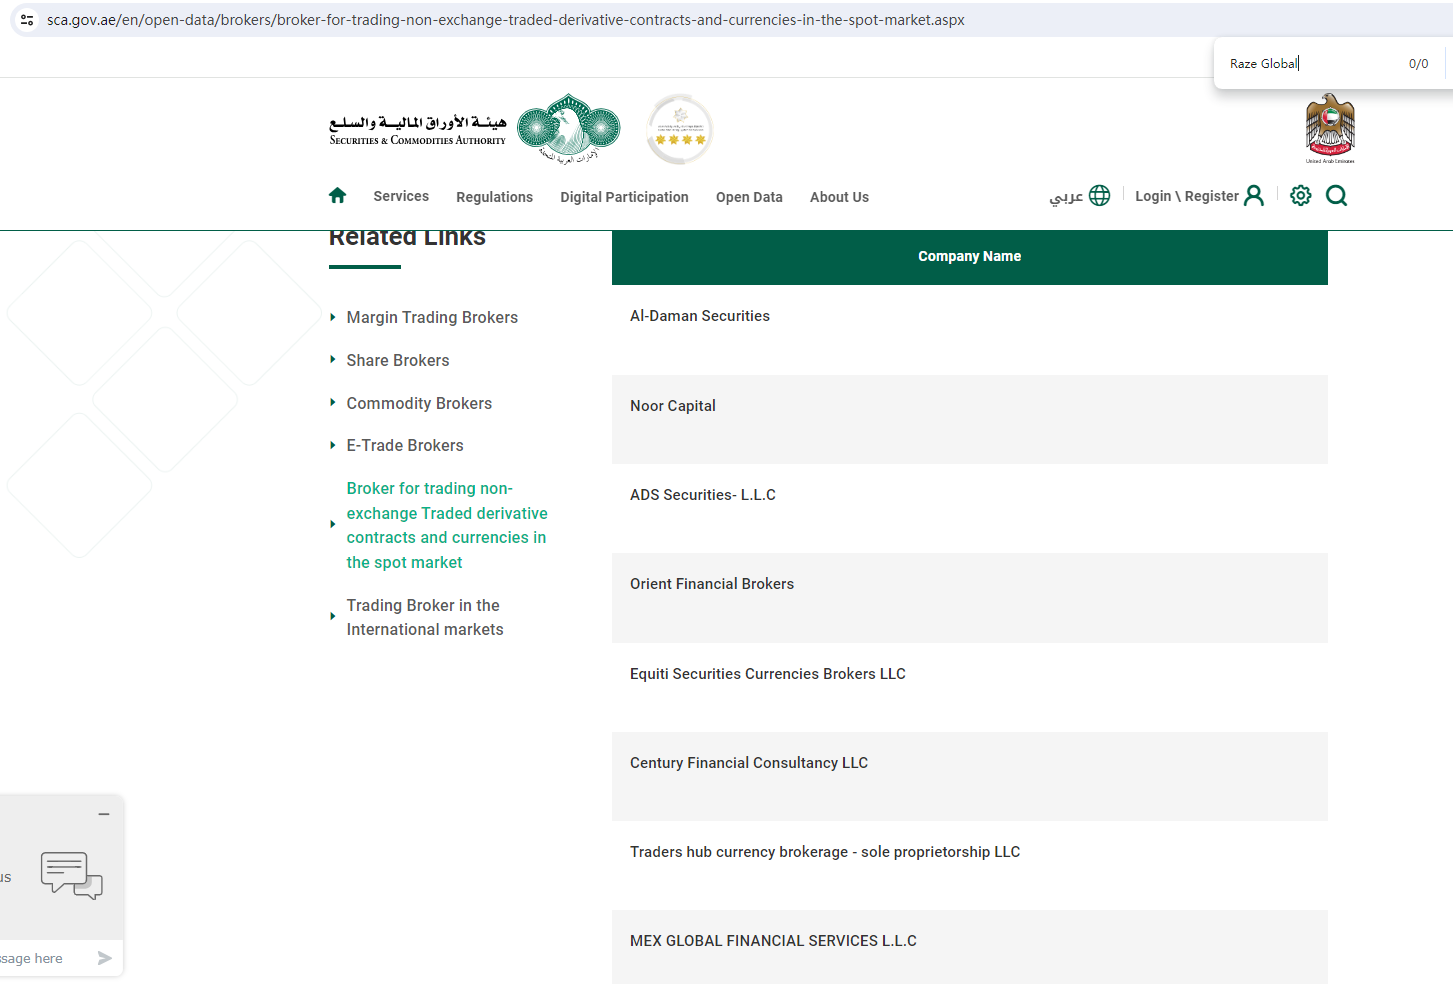Viewport: 1453px width, 984px height.
Task: Select the Al-Daman Securities row
Action: (970, 330)
